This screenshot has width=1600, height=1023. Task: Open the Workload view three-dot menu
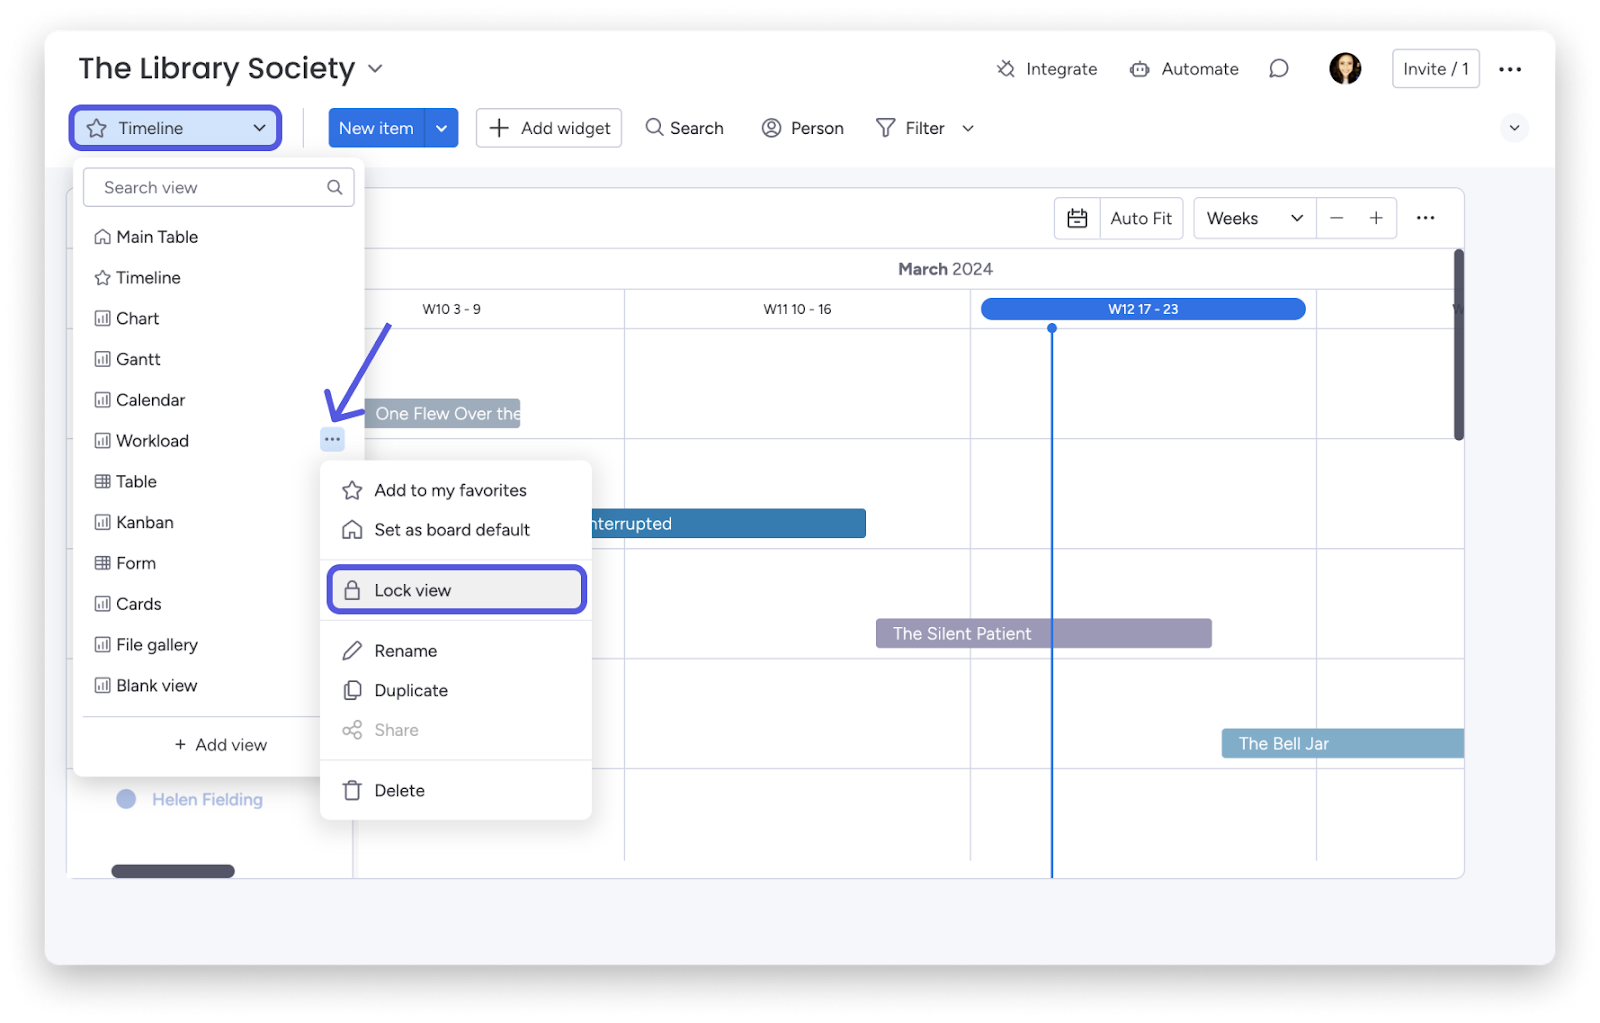332,439
